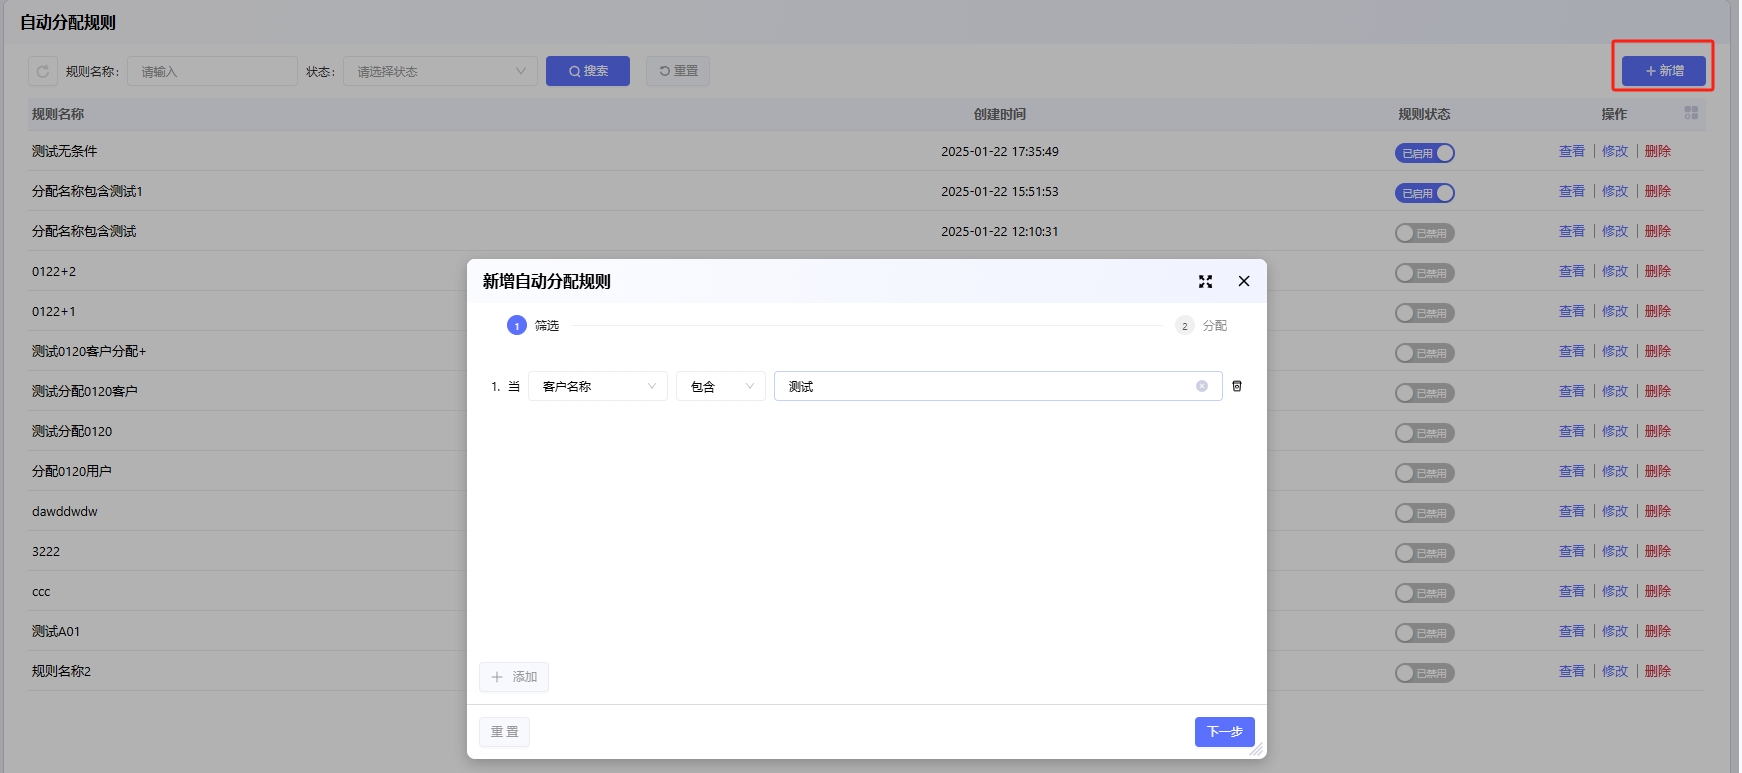Expand the dialog to fullscreen

click(x=1205, y=282)
